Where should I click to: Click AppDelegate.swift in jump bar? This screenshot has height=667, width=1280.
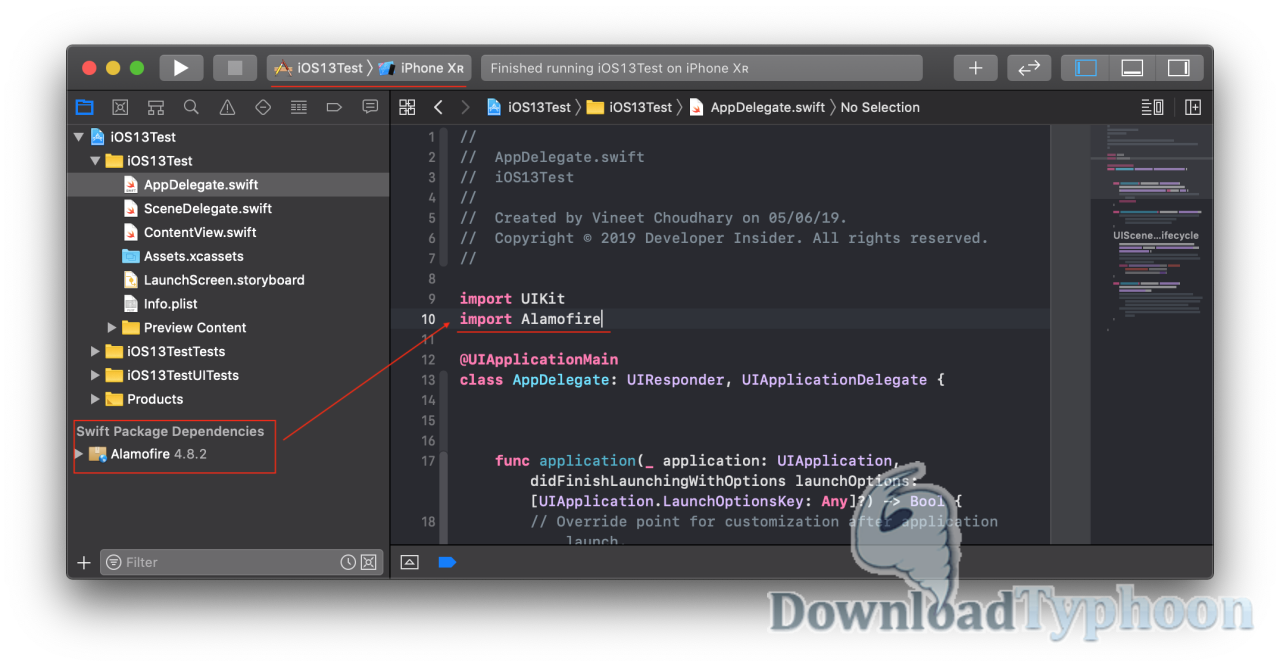point(757,107)
